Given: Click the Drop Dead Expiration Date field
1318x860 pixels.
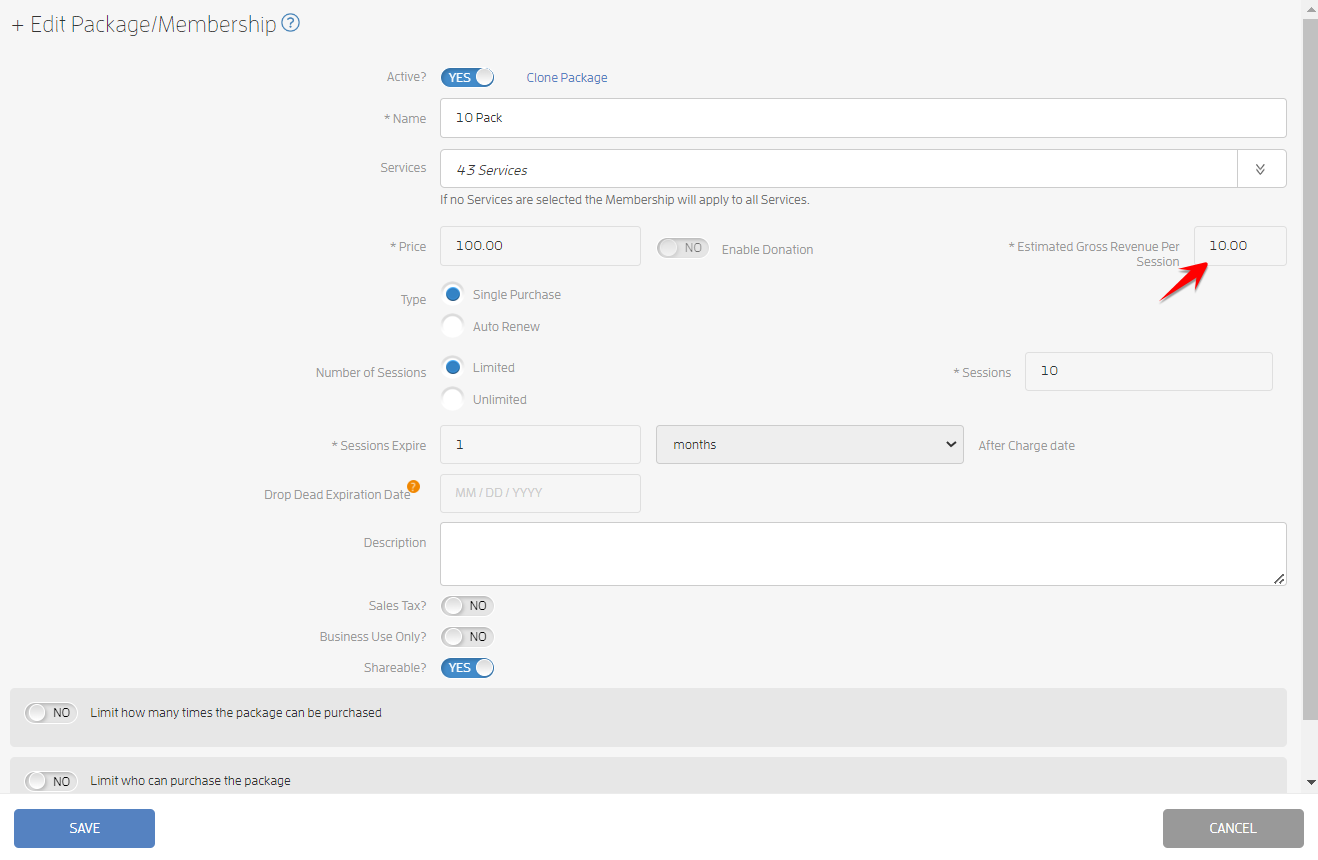Looking at the screenshot, I should click(x=540, y=493).
